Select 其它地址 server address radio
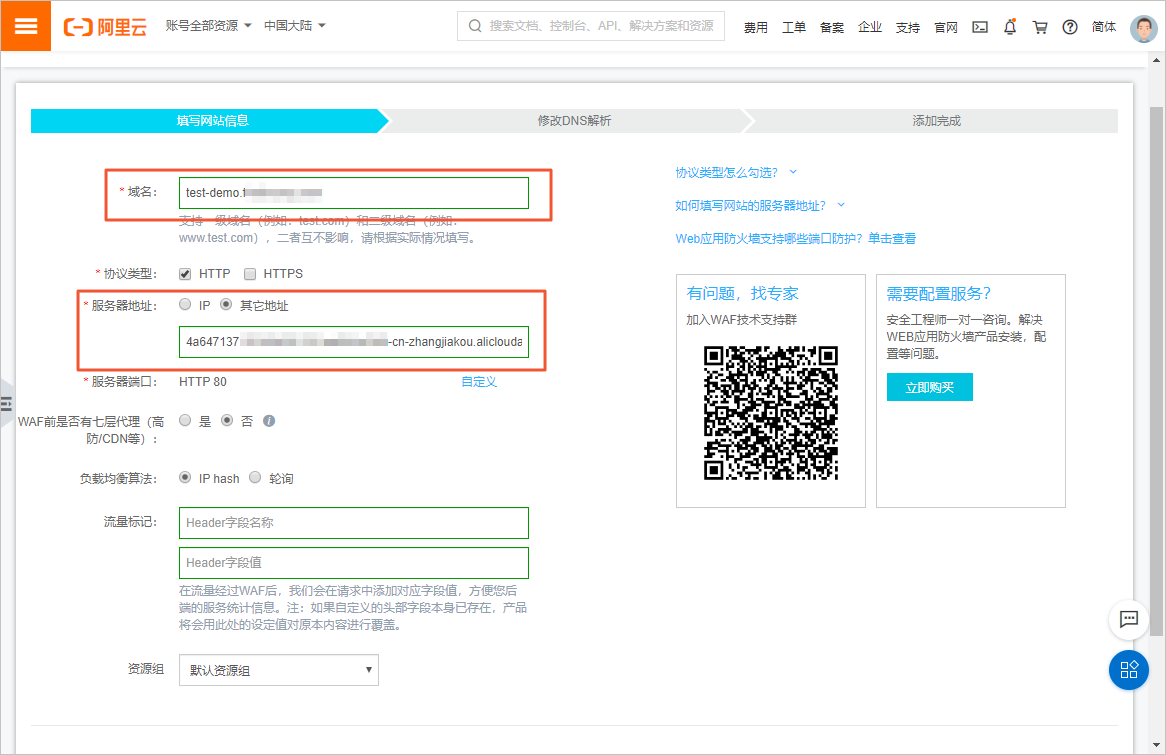Image resolution: width=1166 pixels, height=755 pixels. point(226,304)
